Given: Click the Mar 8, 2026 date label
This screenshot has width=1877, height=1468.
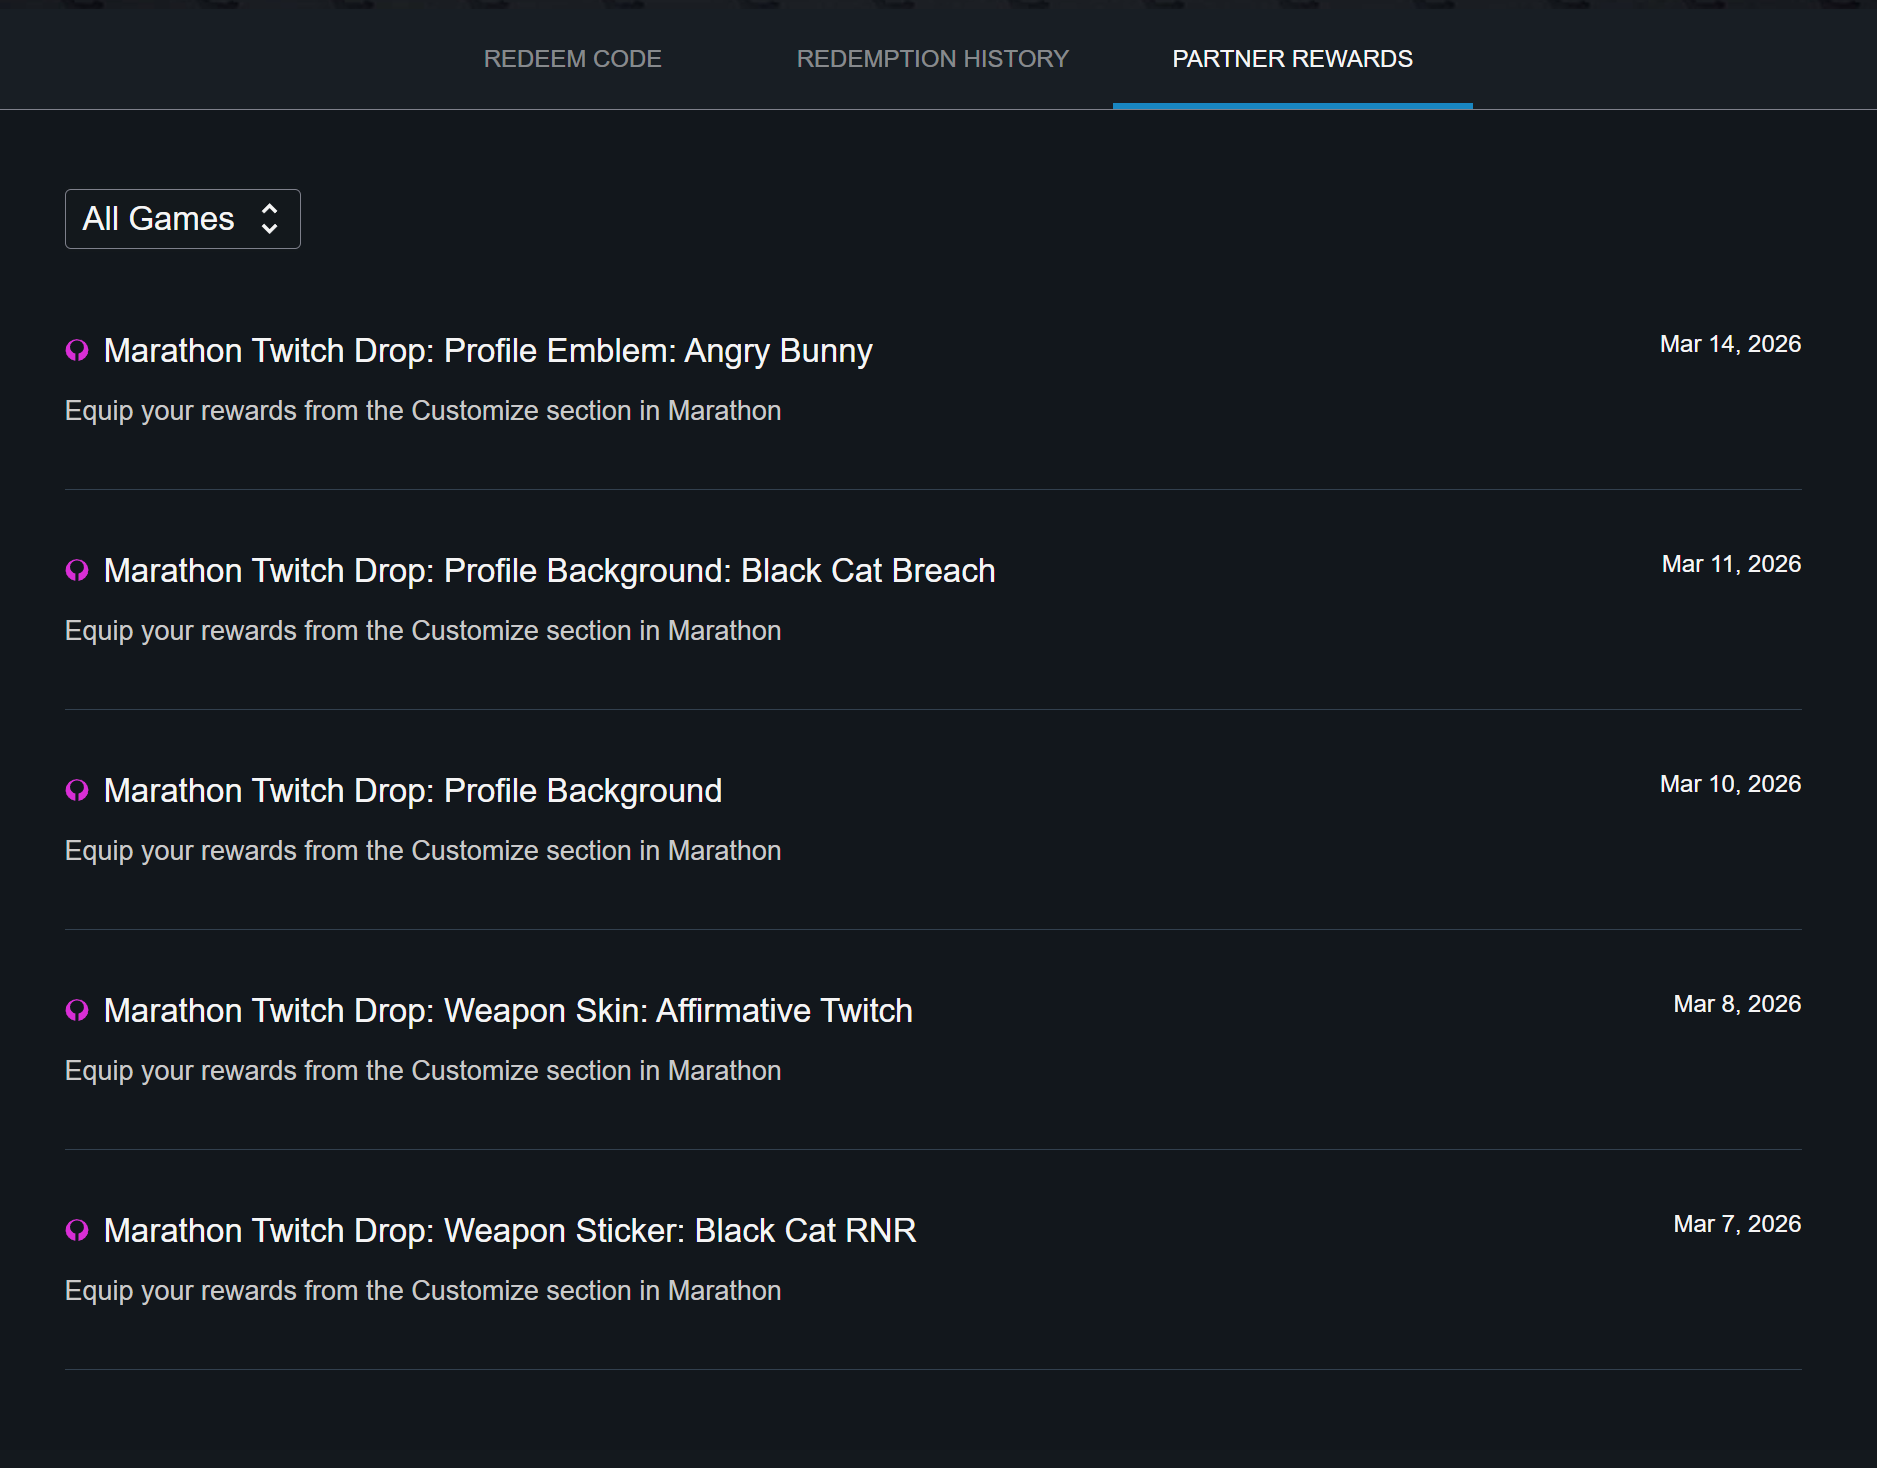Looking at the screenshot, I should (1737, 1004).
